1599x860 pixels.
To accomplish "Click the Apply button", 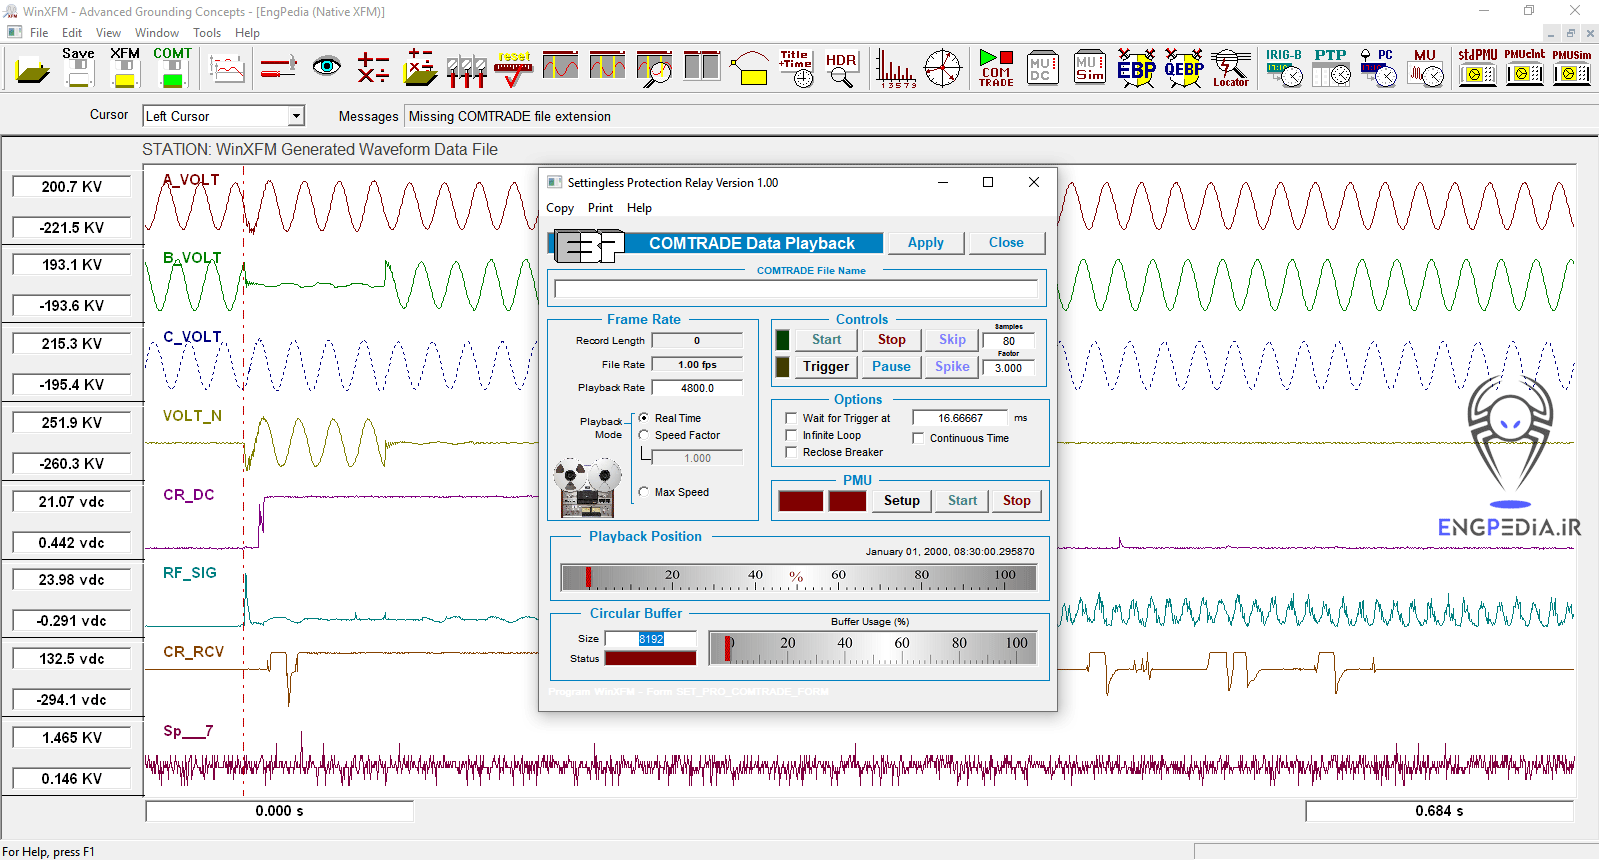I will (x=926, y=243).
